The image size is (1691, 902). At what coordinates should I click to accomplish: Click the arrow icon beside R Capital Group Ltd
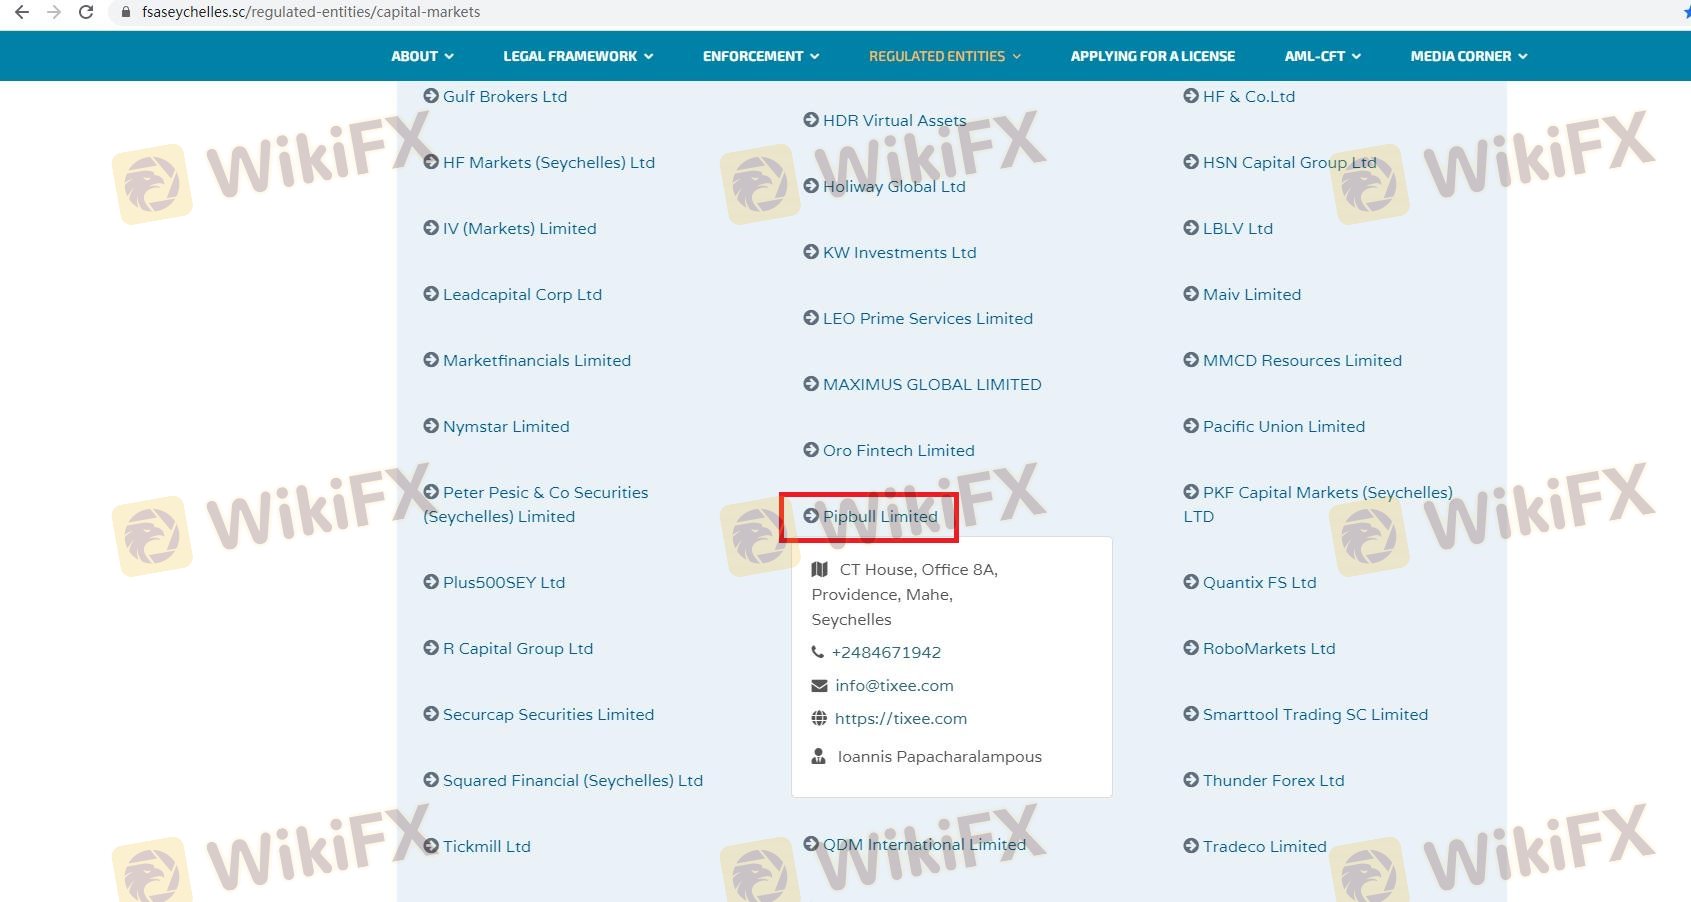[x=431, y=648]
